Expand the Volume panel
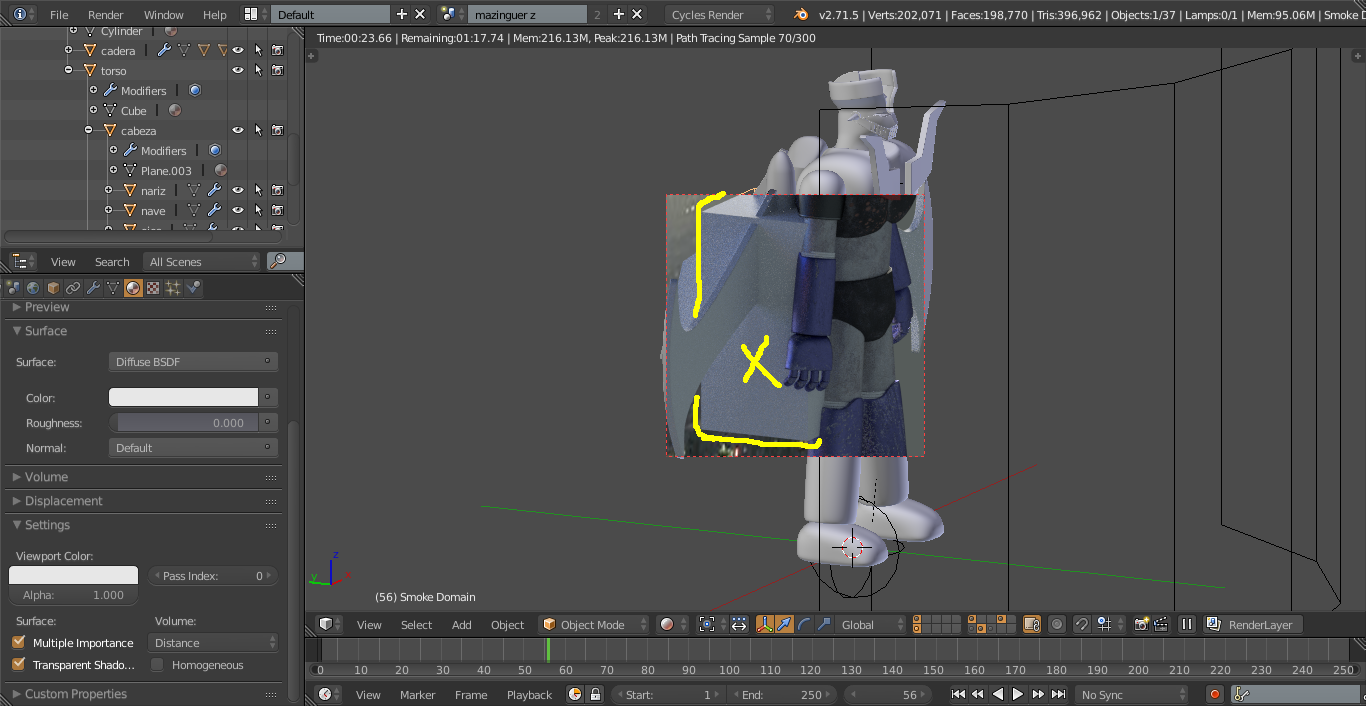The height and width of the screenshot is (706, 1366). (46, 477)
